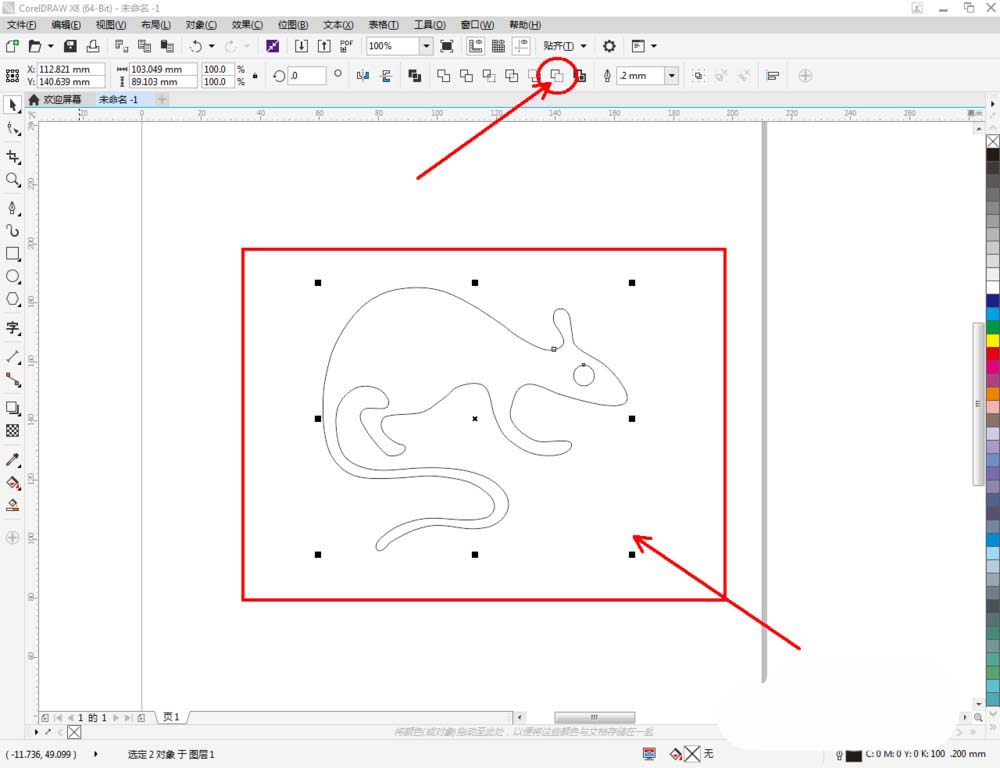Switch to the 欢迎屏幕 tab

click(55, 100)
